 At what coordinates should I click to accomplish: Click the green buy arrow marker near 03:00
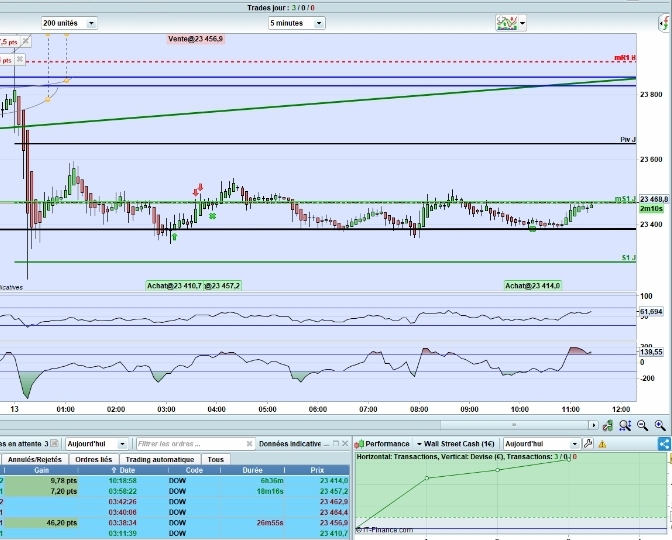174,236
